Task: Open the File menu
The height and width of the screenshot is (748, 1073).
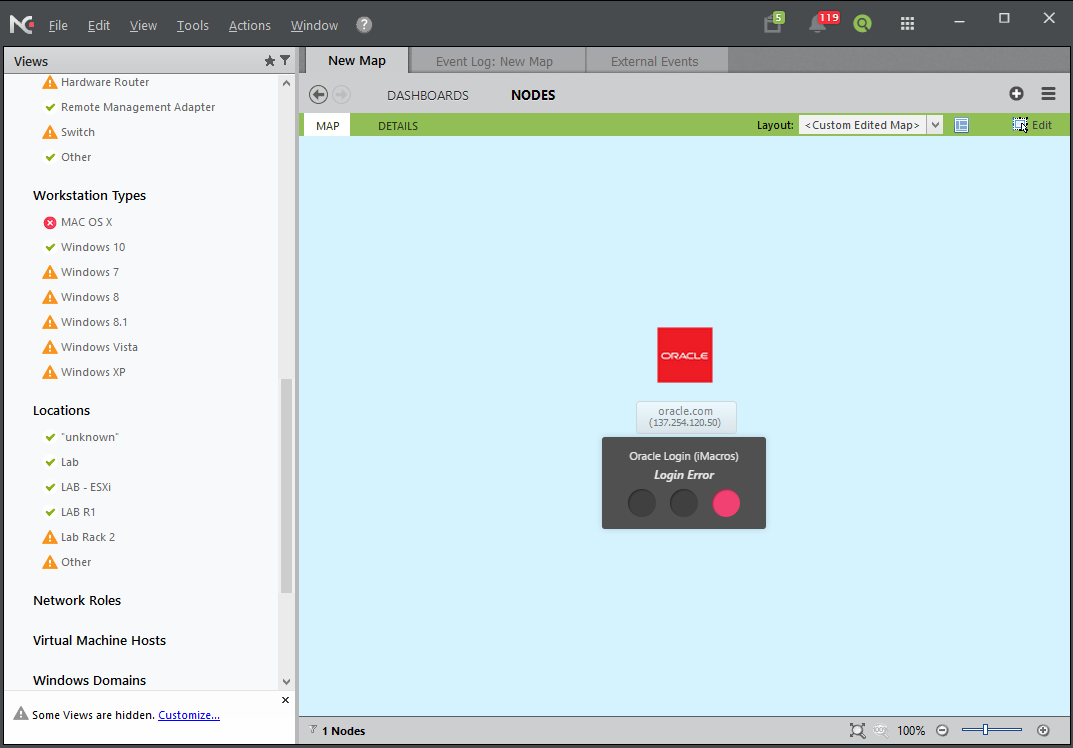Action: pos(58,25)
